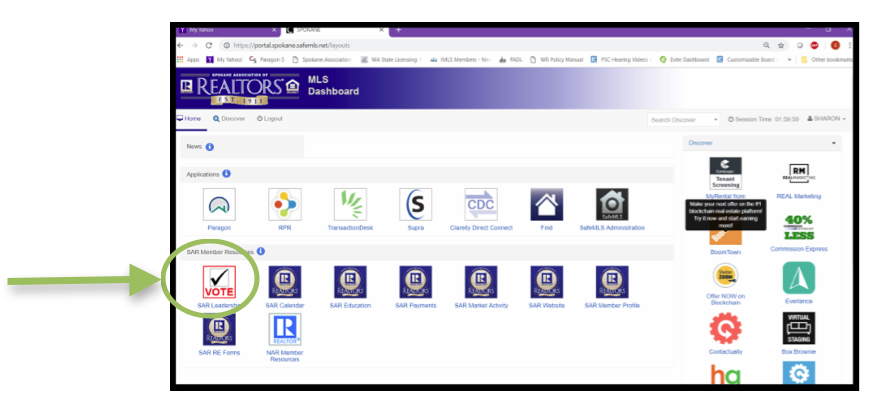Open the Everlance arrow icon
Screen dimensions: 869x414
(799, 278)
